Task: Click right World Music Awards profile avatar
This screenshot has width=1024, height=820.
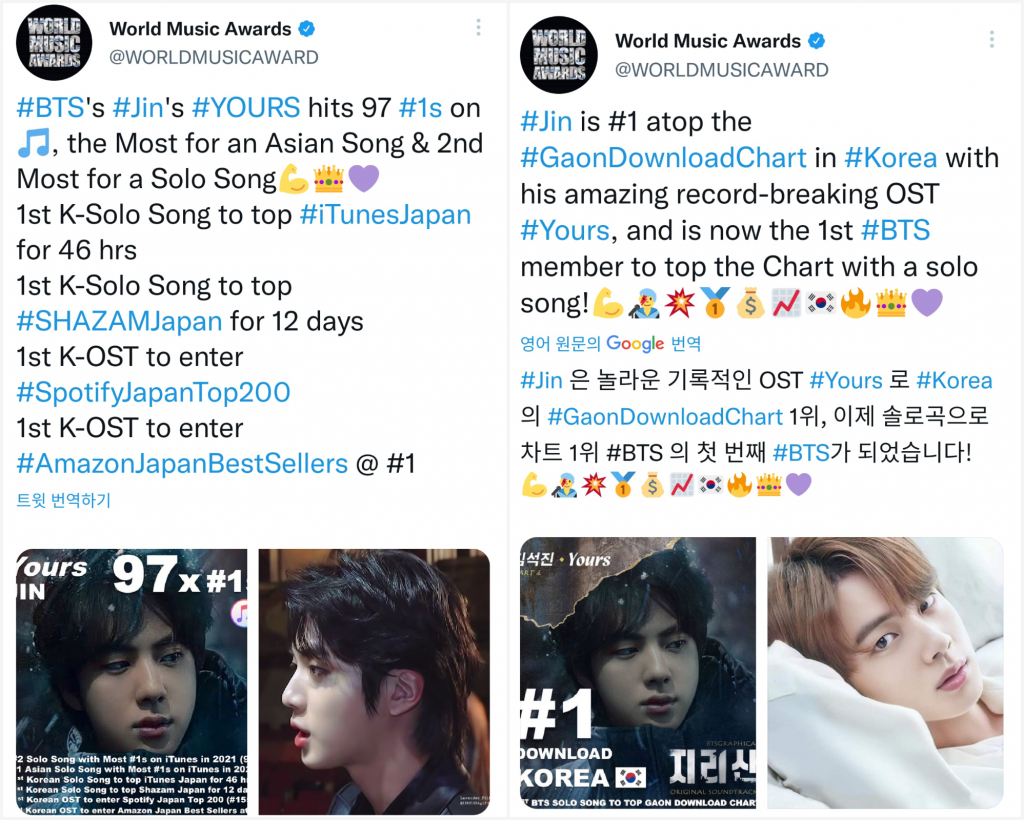Action: pyautogui.click(x=559, y=55)
